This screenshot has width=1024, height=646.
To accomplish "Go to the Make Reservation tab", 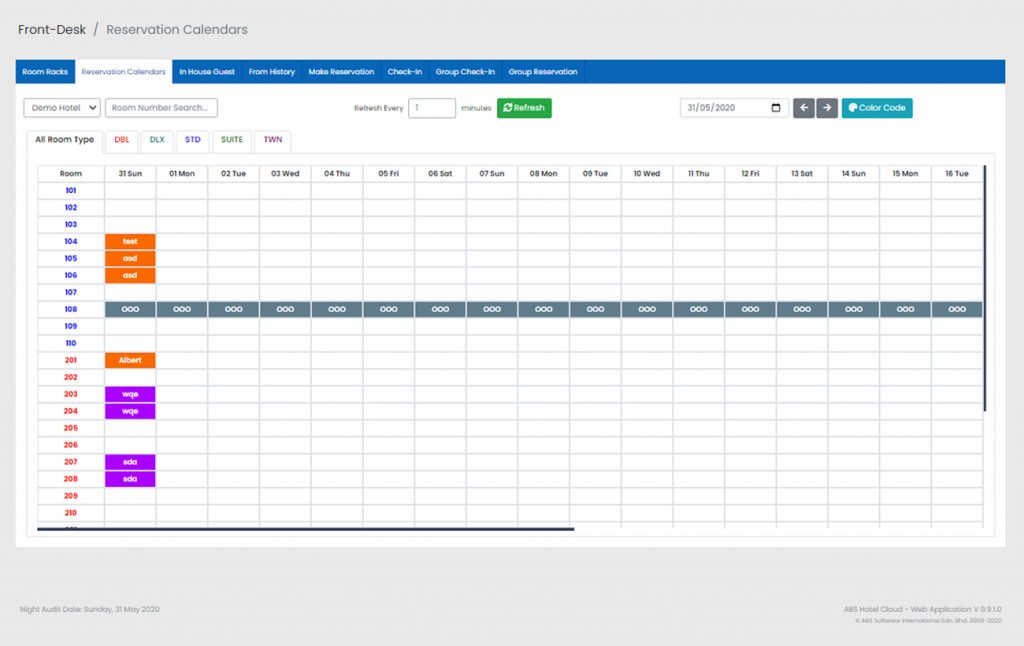I will click(x=341, y=72).
